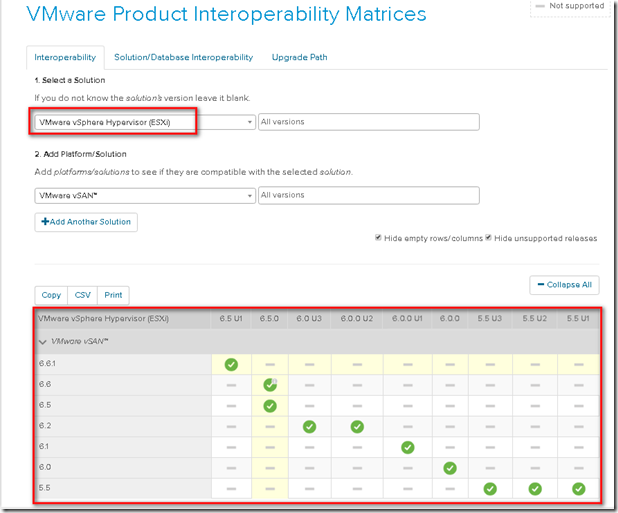This screenshot has height=513, width=618.
Task: Click the VMware Product Interoperability Matrices title
Action: 227,14
